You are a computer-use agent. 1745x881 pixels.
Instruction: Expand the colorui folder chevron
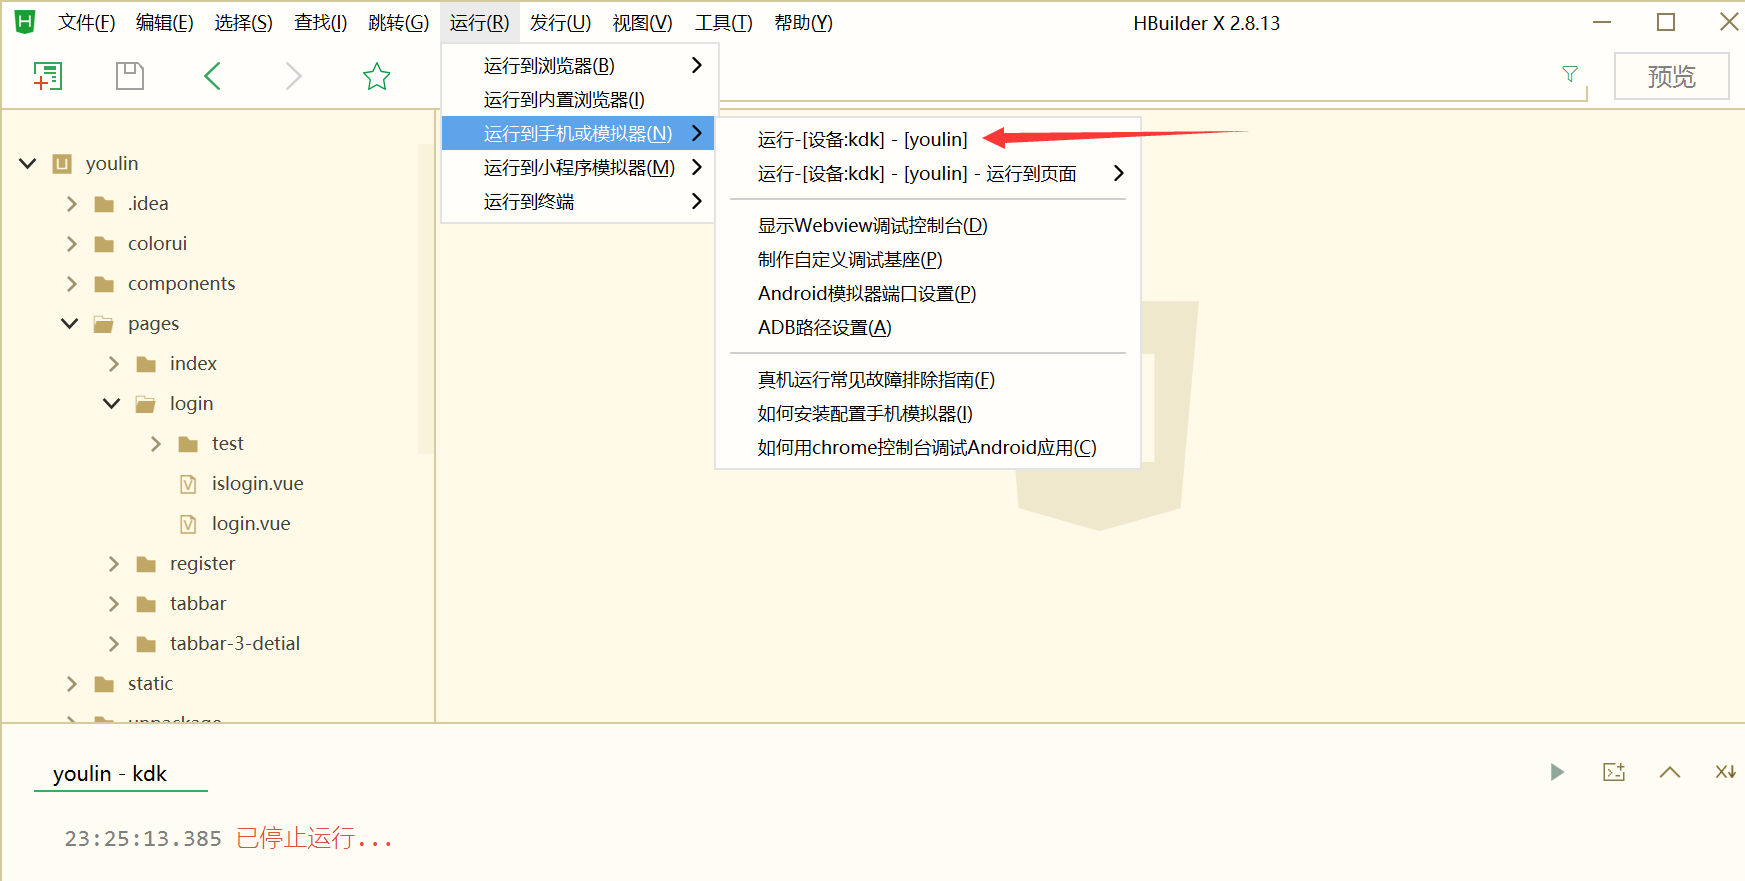tap(71, 244)
